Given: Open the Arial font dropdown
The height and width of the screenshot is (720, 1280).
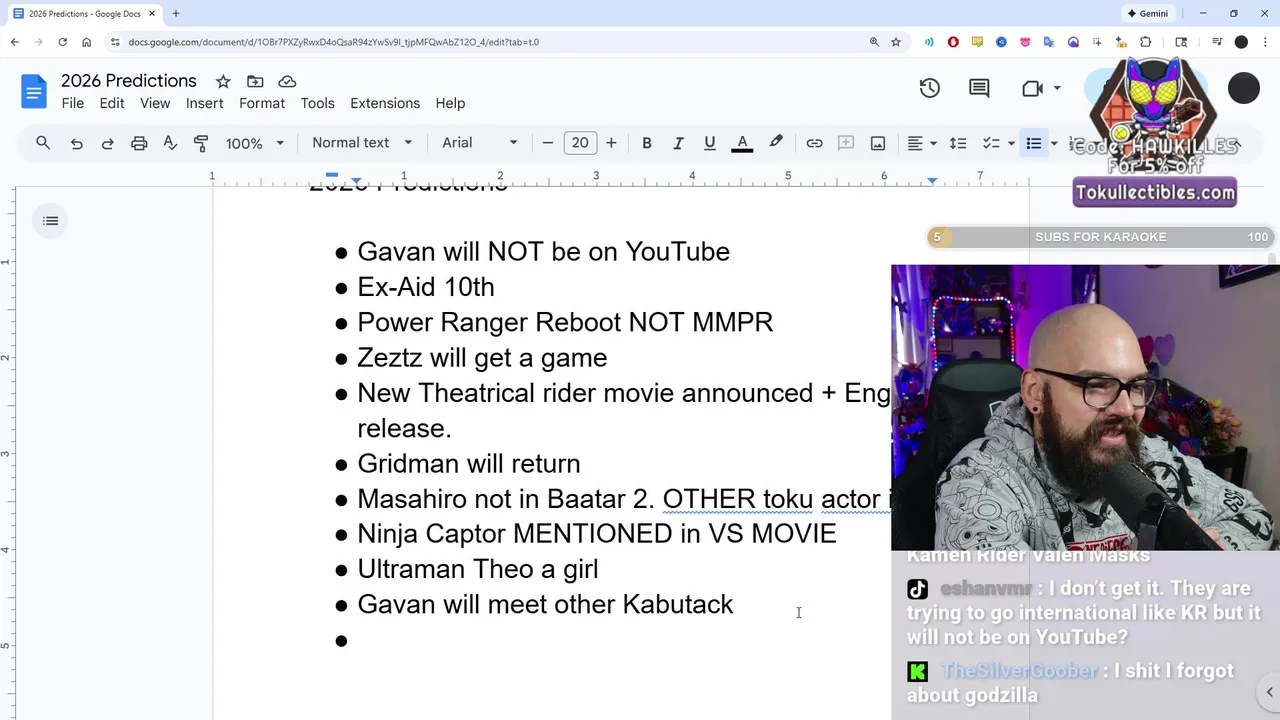Looking at the screenshot, I should 480,143.
